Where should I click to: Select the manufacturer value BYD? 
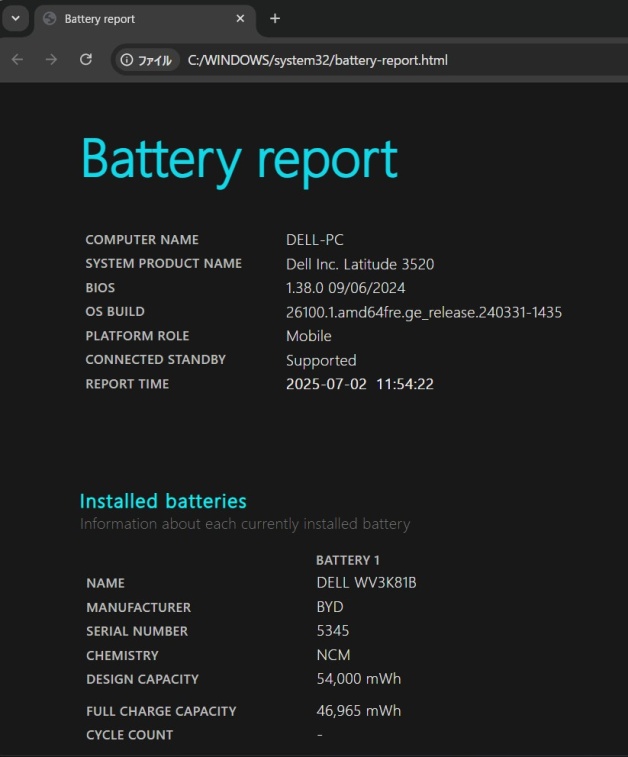tap(330, 607)
